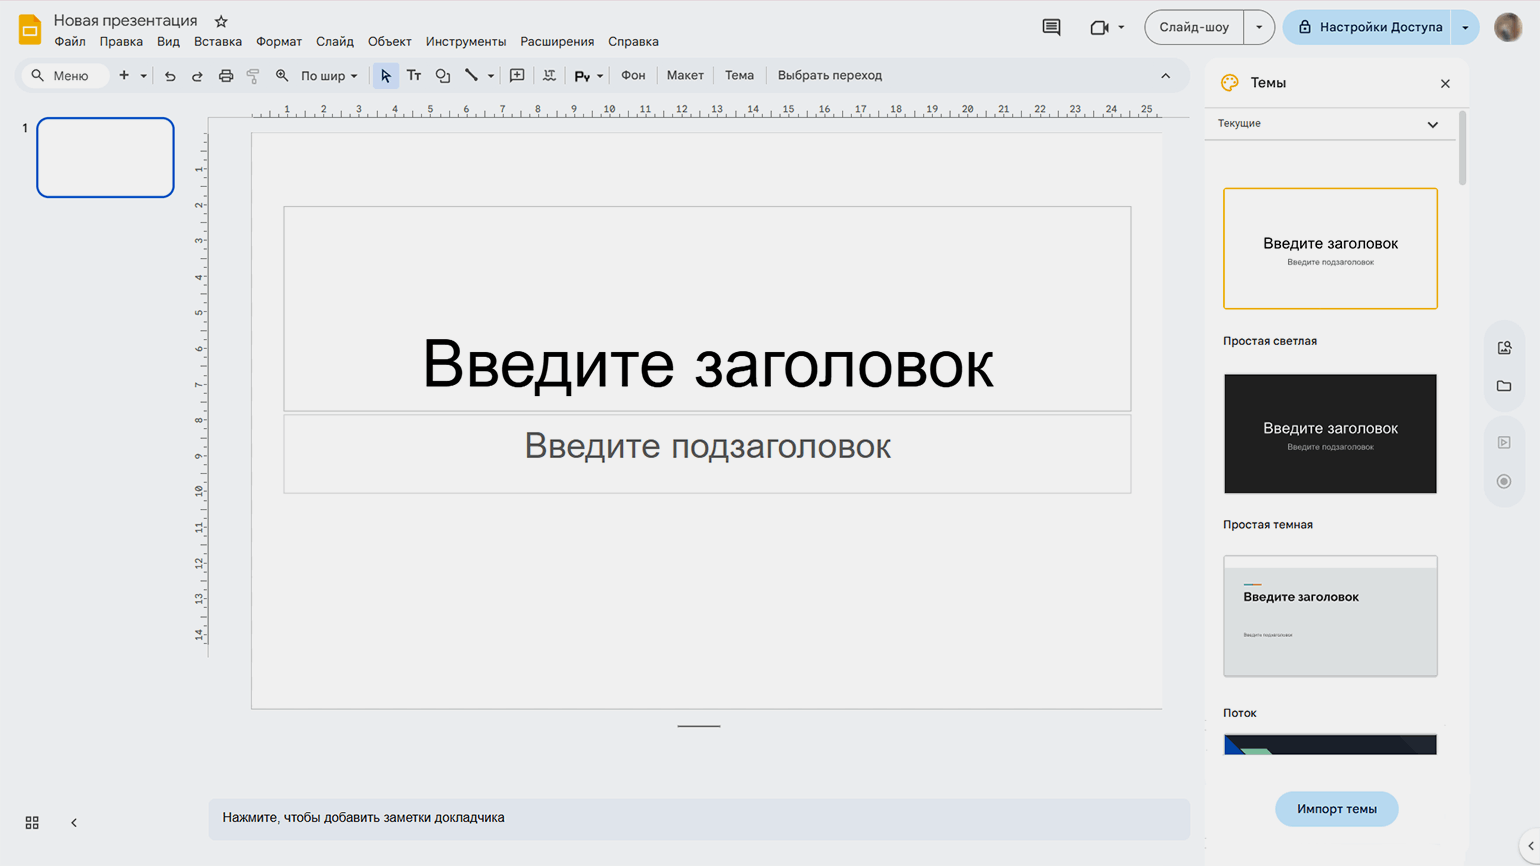Star the presentation title
Viewport: 1540px width, 866px height.
pyautogui.click(x=221, y=21)
